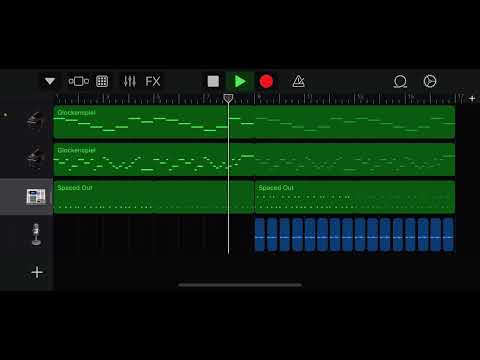Select the Spaced Out drum machine track icon
This screenshot has width=480, height=360.
pyautogui.click(x=36, y=197)
